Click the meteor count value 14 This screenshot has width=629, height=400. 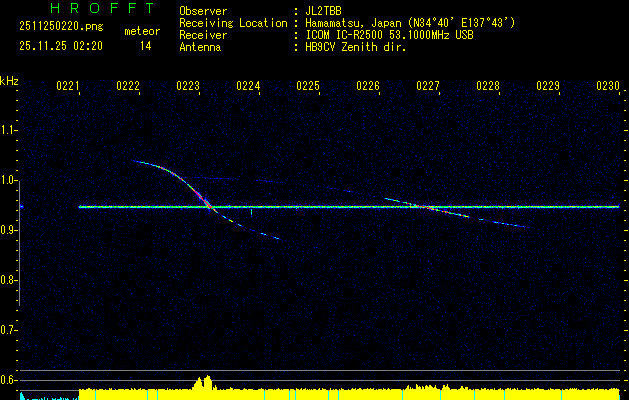(x=146, y=46)
